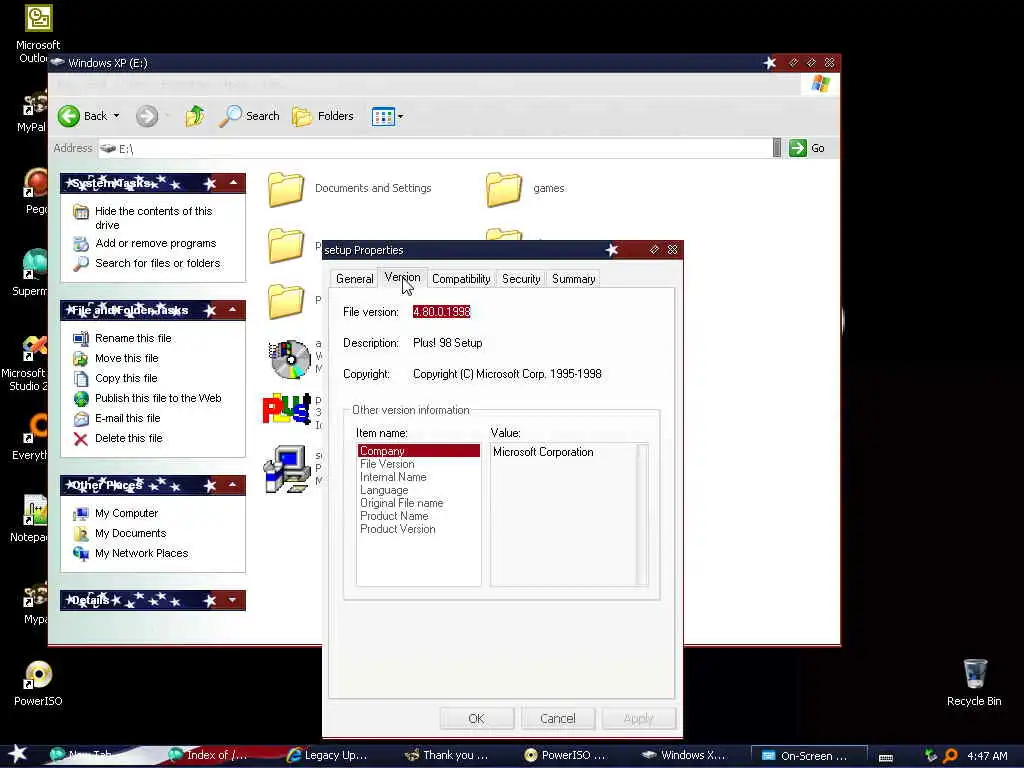Go up one folder level icon
1024x768 pixels.
(x=195, y=116)
